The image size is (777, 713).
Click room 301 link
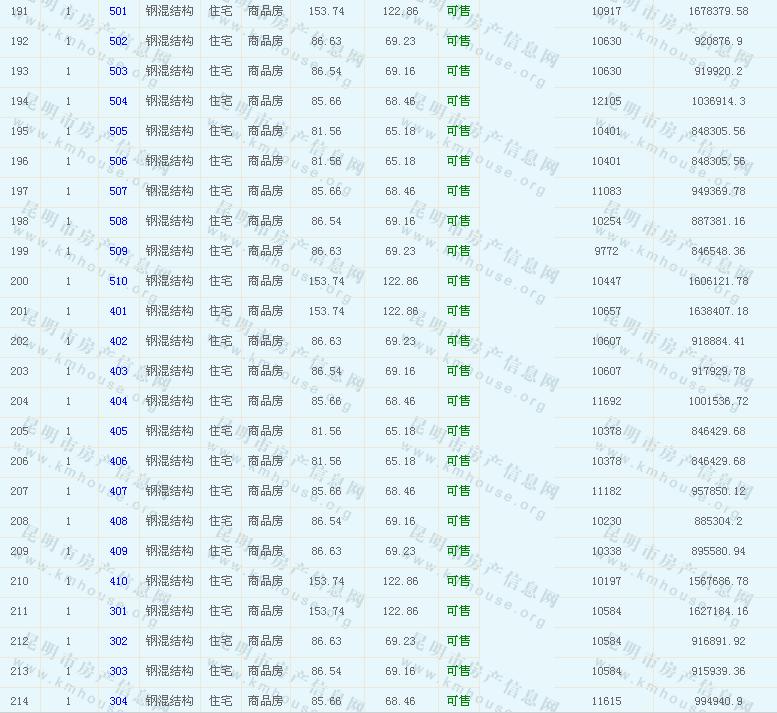click(x=118, y=611)
